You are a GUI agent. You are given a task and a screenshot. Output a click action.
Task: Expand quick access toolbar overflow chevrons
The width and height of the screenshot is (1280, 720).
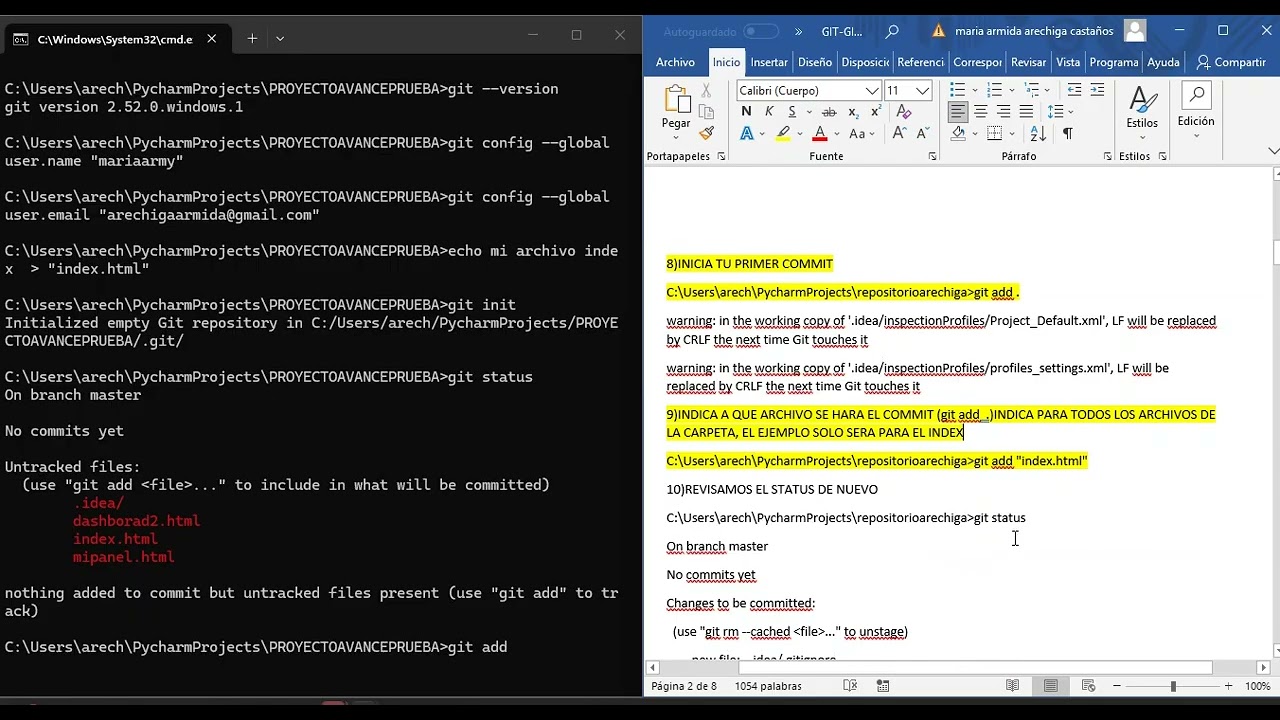pyautogui.click(x=798, y=31)
